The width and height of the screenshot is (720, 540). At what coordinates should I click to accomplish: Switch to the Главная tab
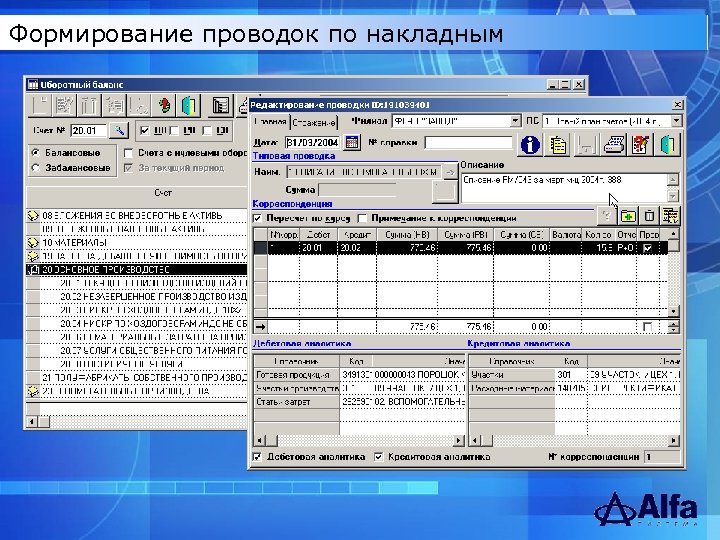271,122
